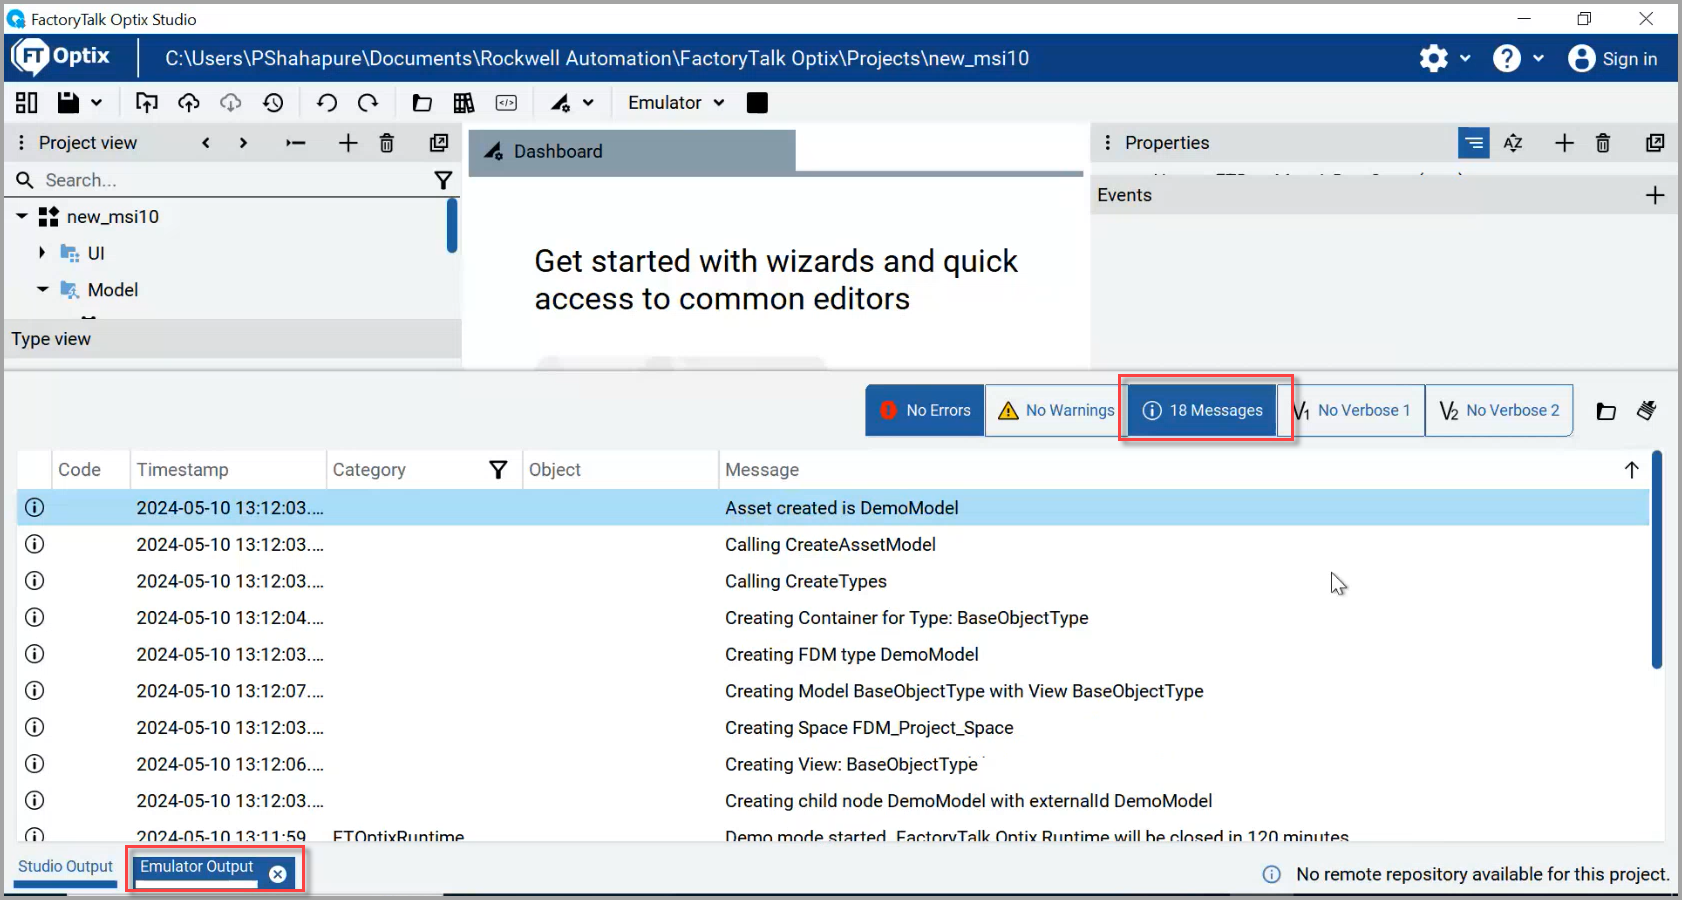1682x900 pixels.
Task: Expand the UI folder node
Action: [42, 253]
